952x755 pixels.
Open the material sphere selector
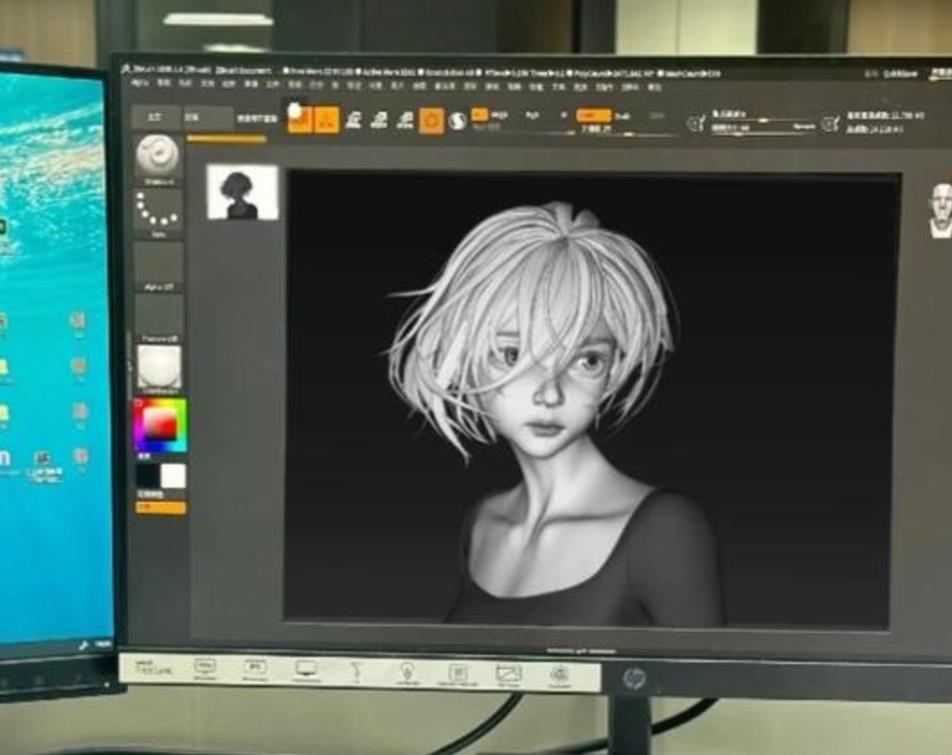[158, 366]
